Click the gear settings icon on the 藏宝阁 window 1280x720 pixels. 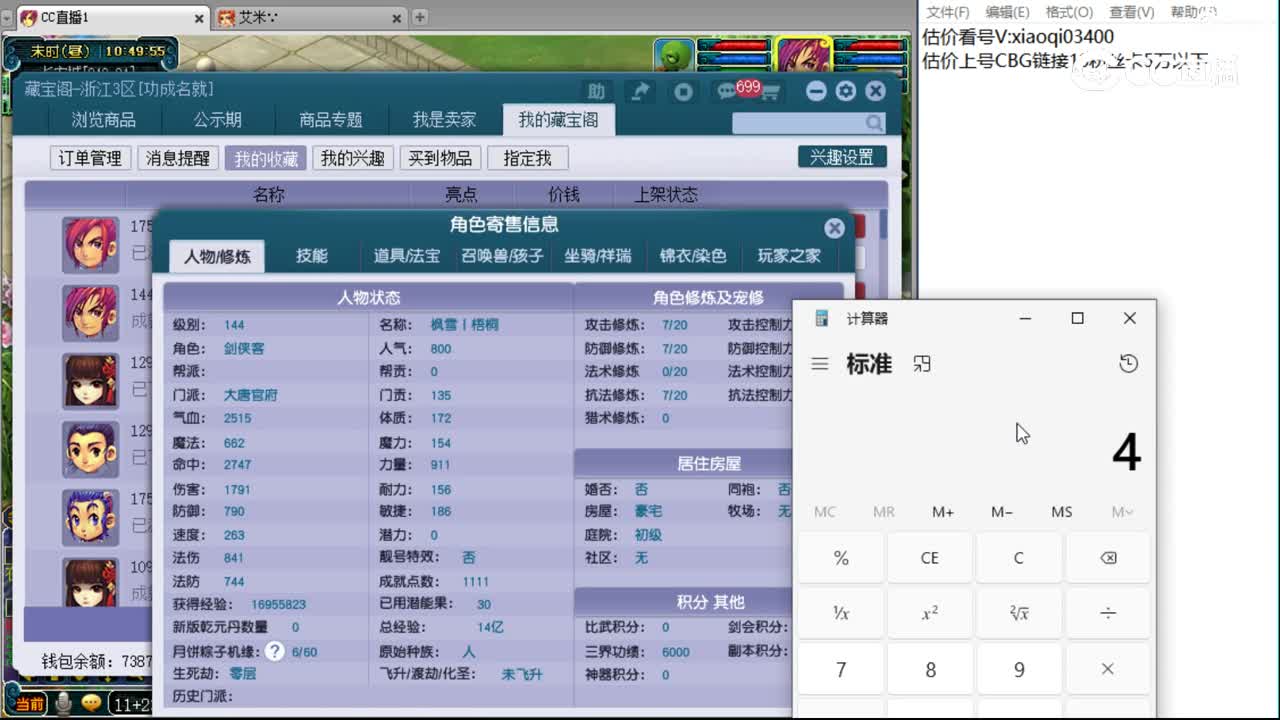(x=846, y=91)
